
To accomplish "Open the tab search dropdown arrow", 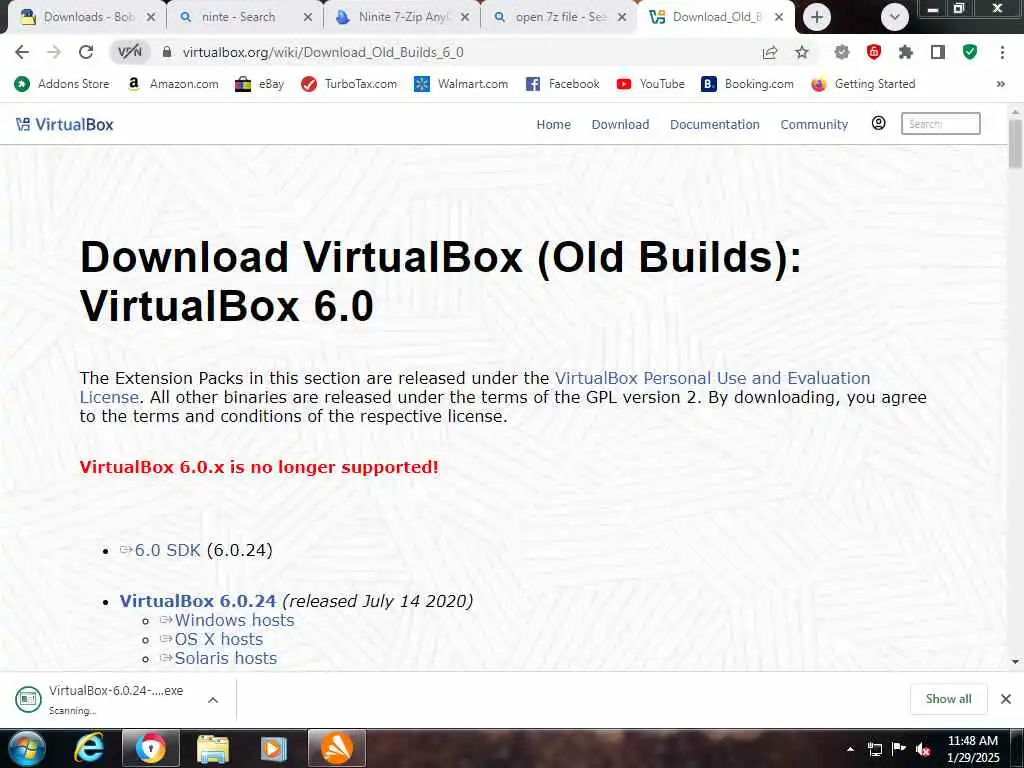I will click(x=895, y=17).
